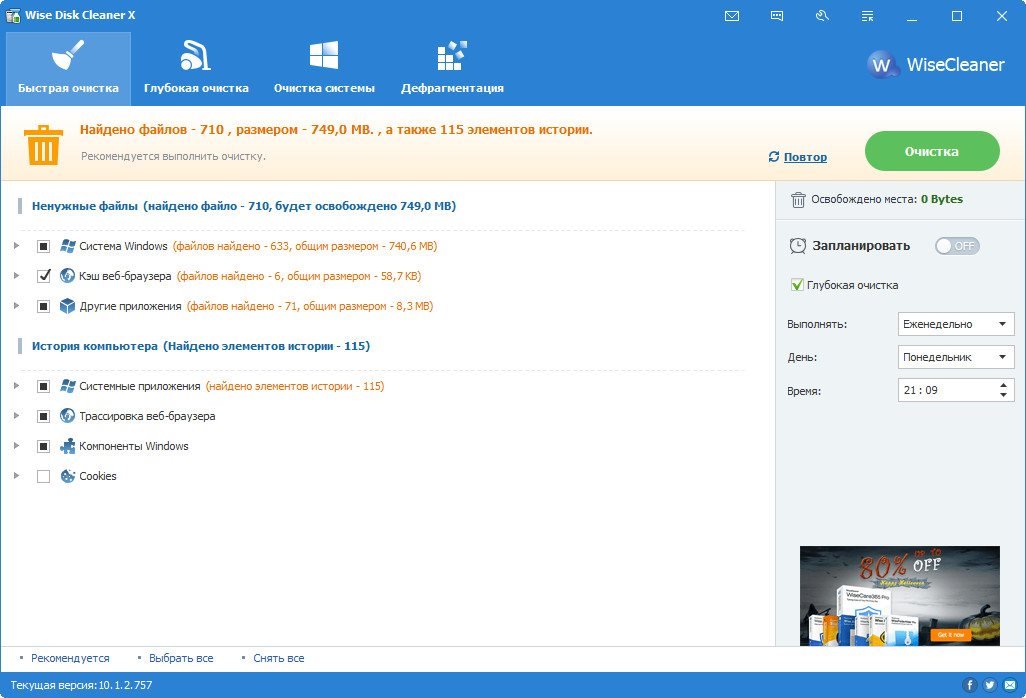The width and height of the screenshot is (1026, 698).
Task: Click the WiseCleaner logo
Action: [x=935, y=65]
